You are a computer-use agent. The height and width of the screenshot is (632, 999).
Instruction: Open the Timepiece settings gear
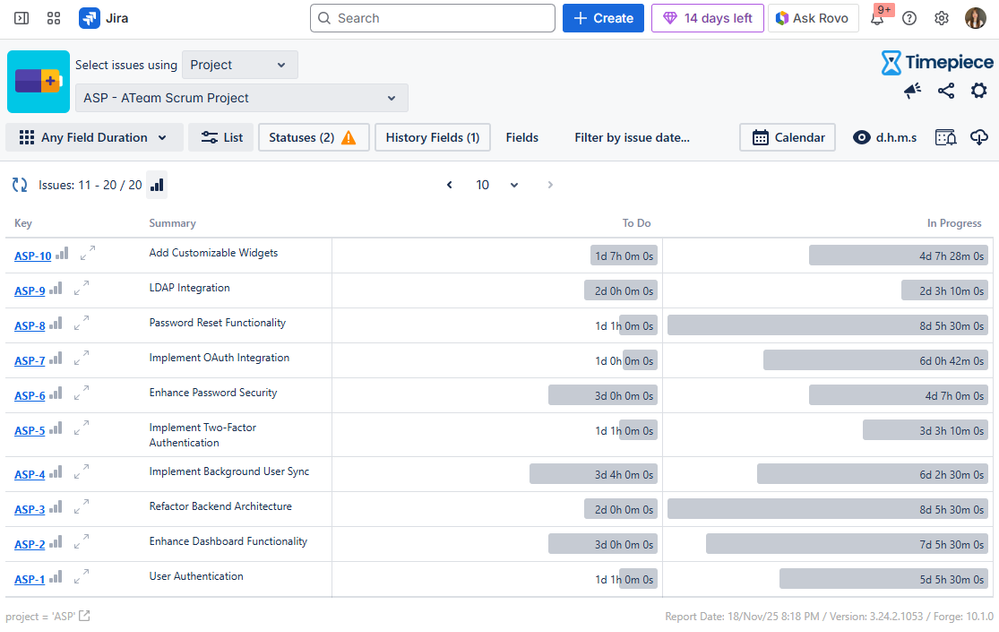click(978, 91)
